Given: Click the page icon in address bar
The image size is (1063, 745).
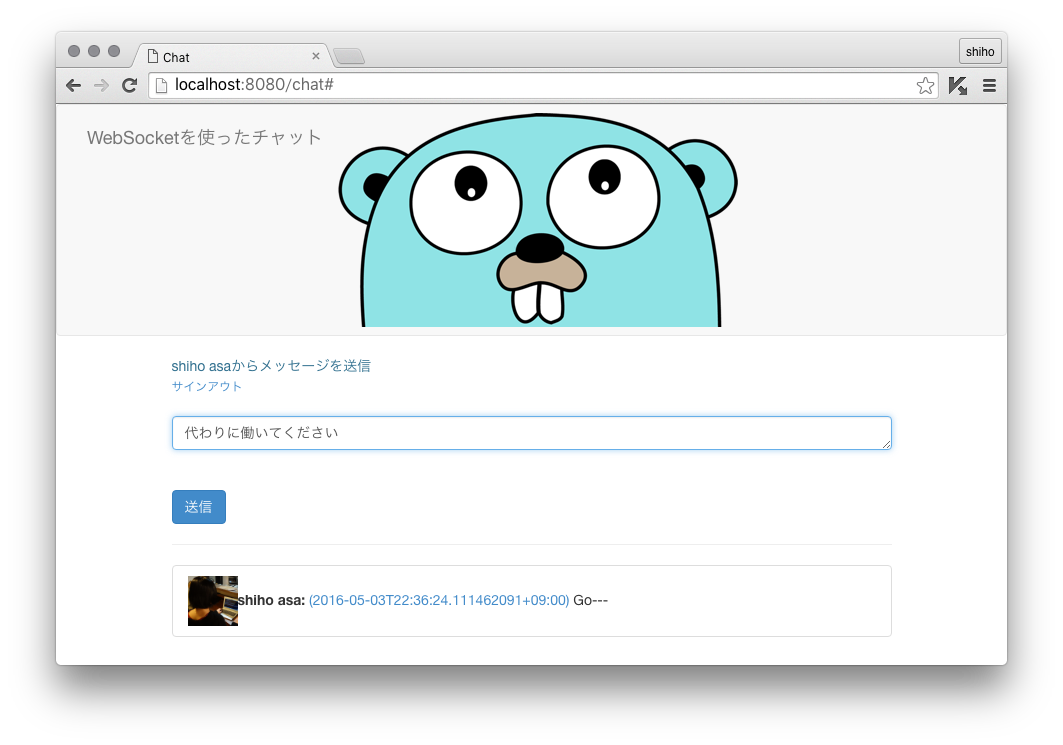Looking at the screenshot, I should (161, 85).
